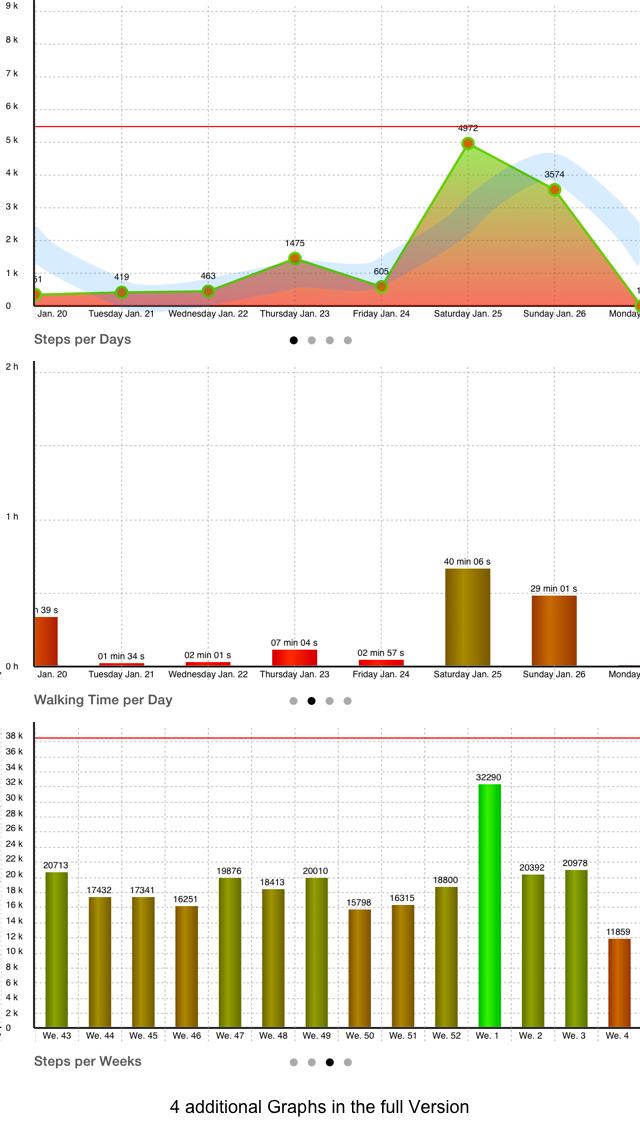Tap the We. 50 bar showing 15798

pyautogui.click(x=360, y=969)
